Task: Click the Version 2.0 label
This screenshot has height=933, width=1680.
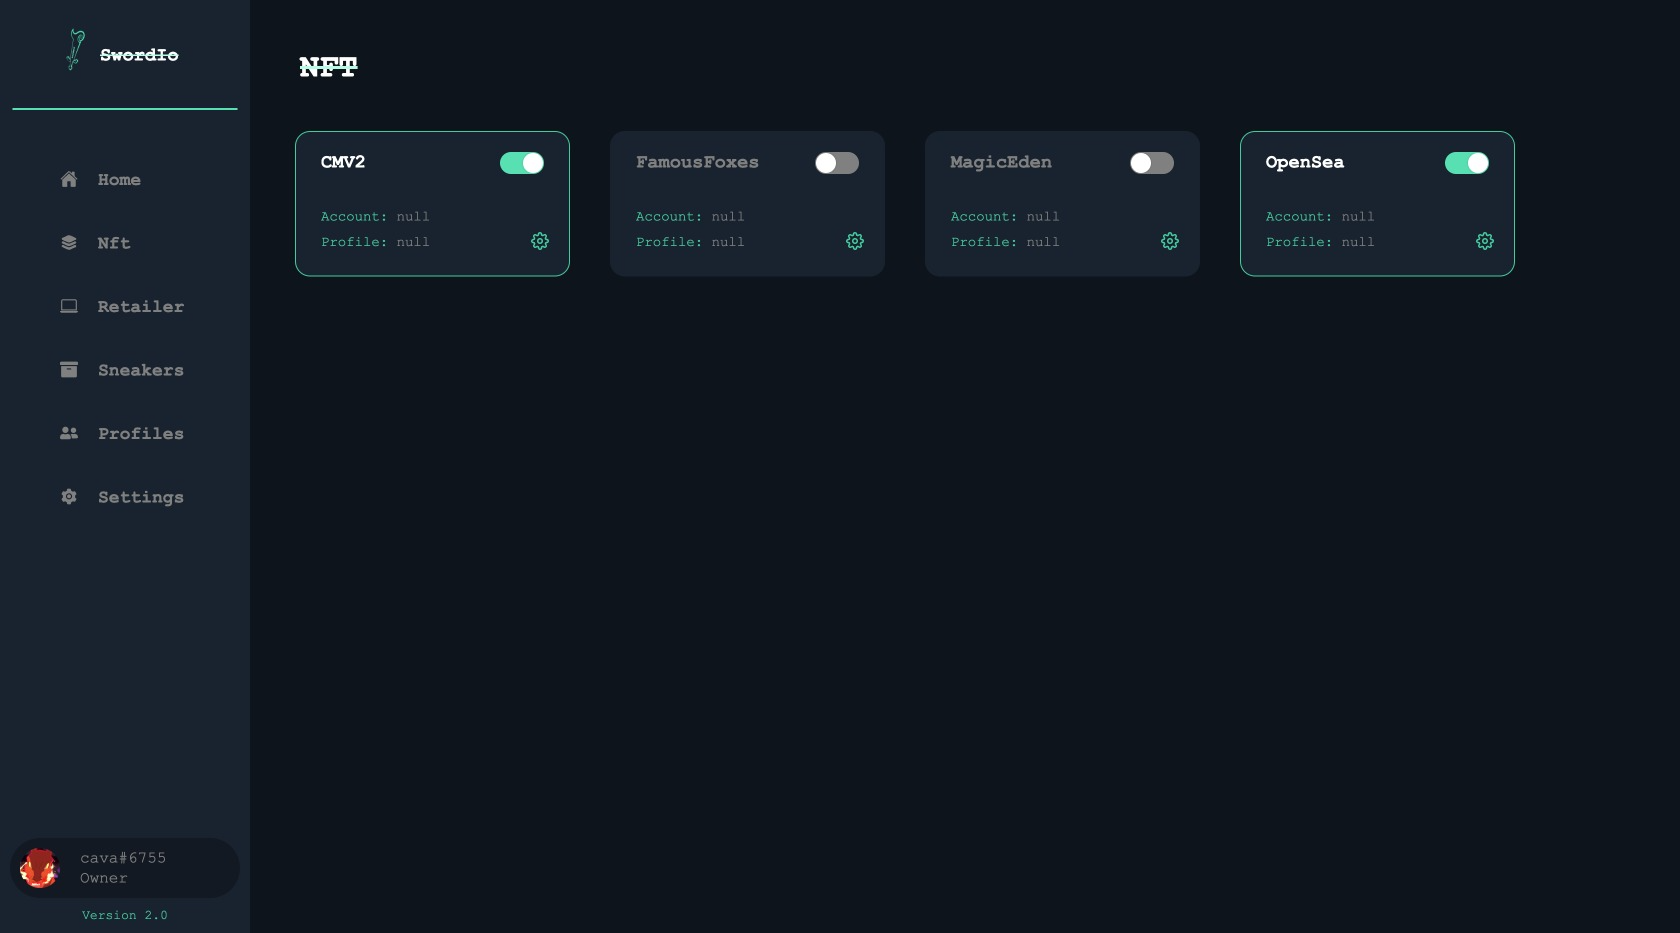Action: point(125,915)
